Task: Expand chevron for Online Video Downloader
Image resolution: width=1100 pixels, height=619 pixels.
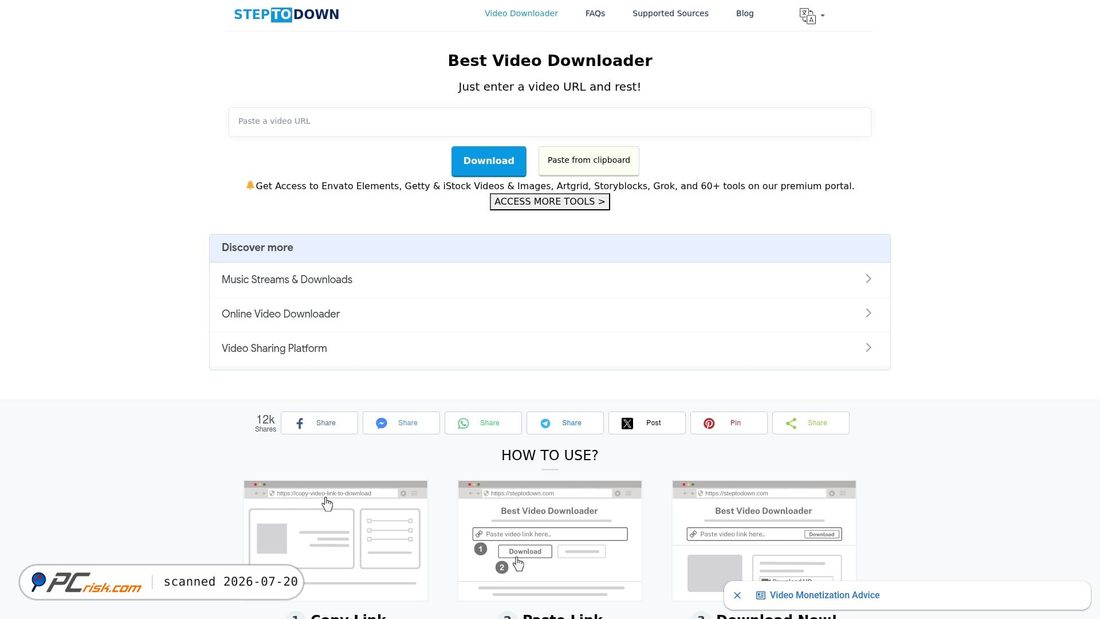Action: click(x=868, y=313)
